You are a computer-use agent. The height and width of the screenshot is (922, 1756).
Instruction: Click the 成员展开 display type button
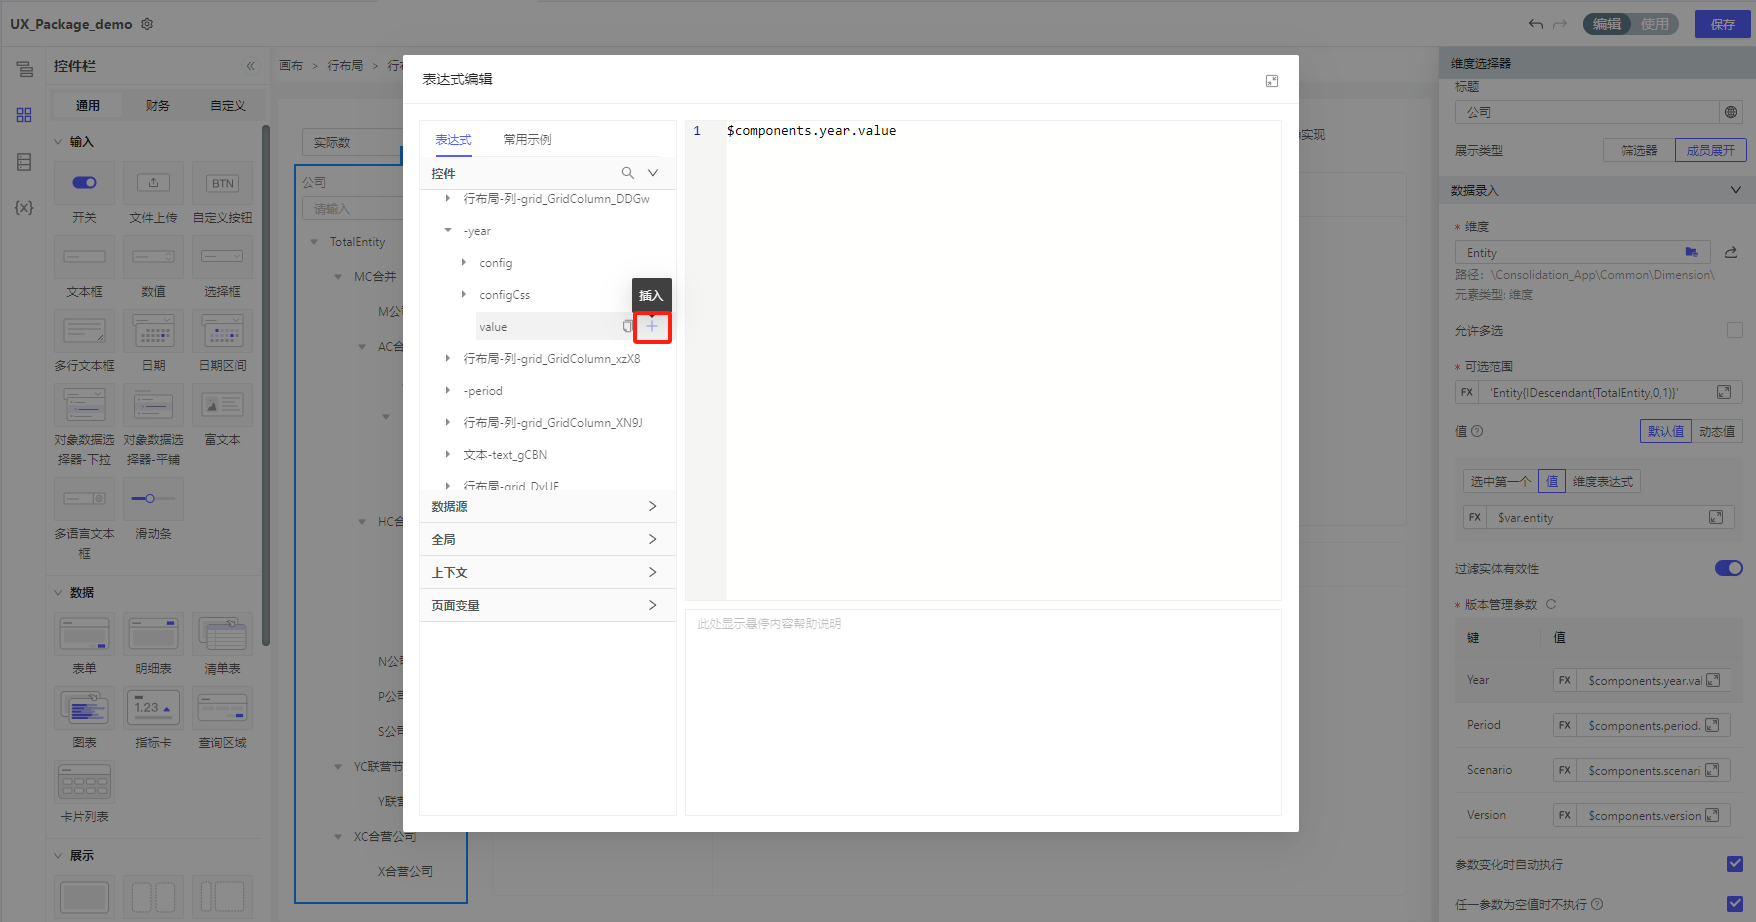point(1710,150)
